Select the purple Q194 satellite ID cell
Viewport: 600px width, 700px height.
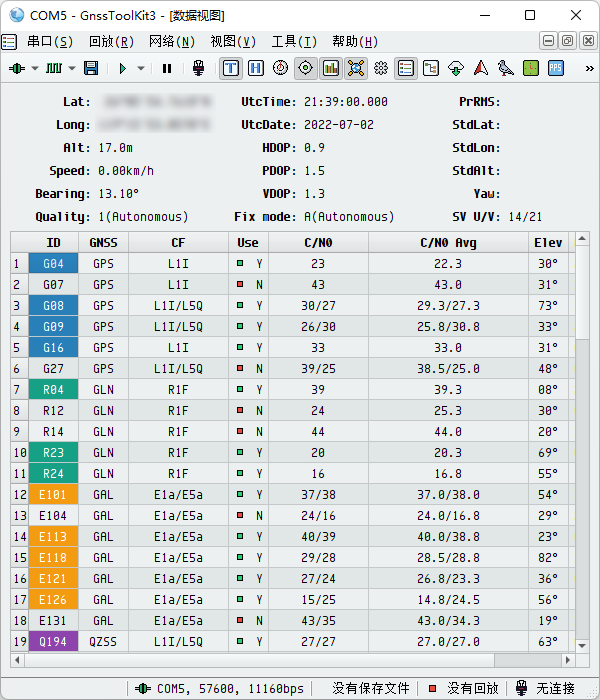point(53,641)
